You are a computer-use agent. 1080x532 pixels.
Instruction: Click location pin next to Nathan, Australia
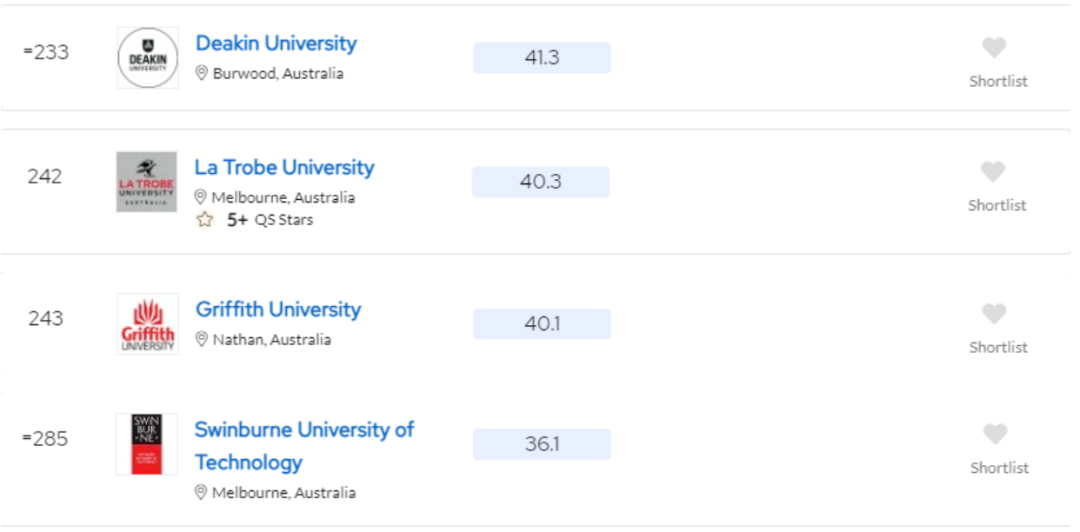point(201,340)
